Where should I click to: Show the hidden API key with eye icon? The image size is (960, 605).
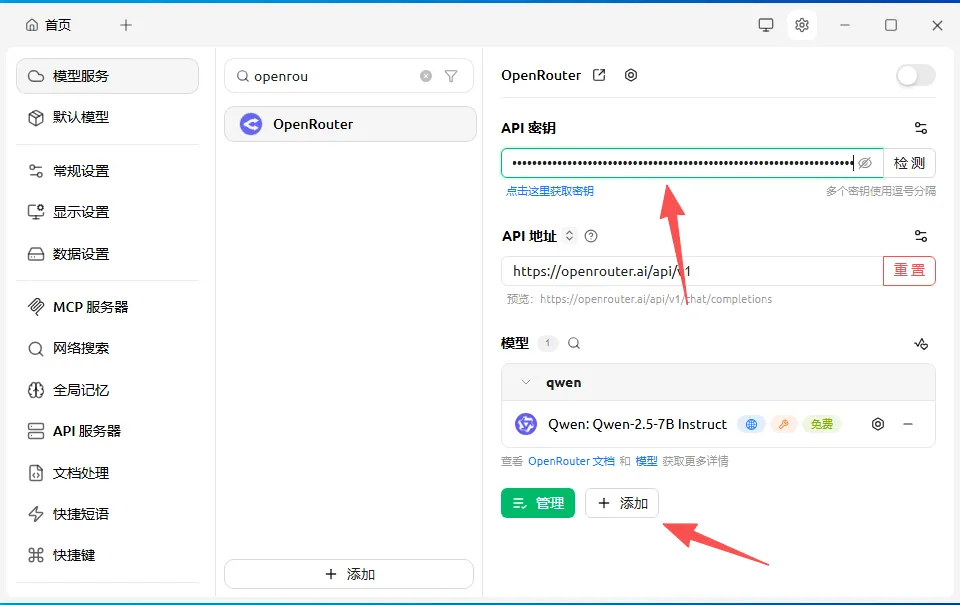click(x=864, y=163)
